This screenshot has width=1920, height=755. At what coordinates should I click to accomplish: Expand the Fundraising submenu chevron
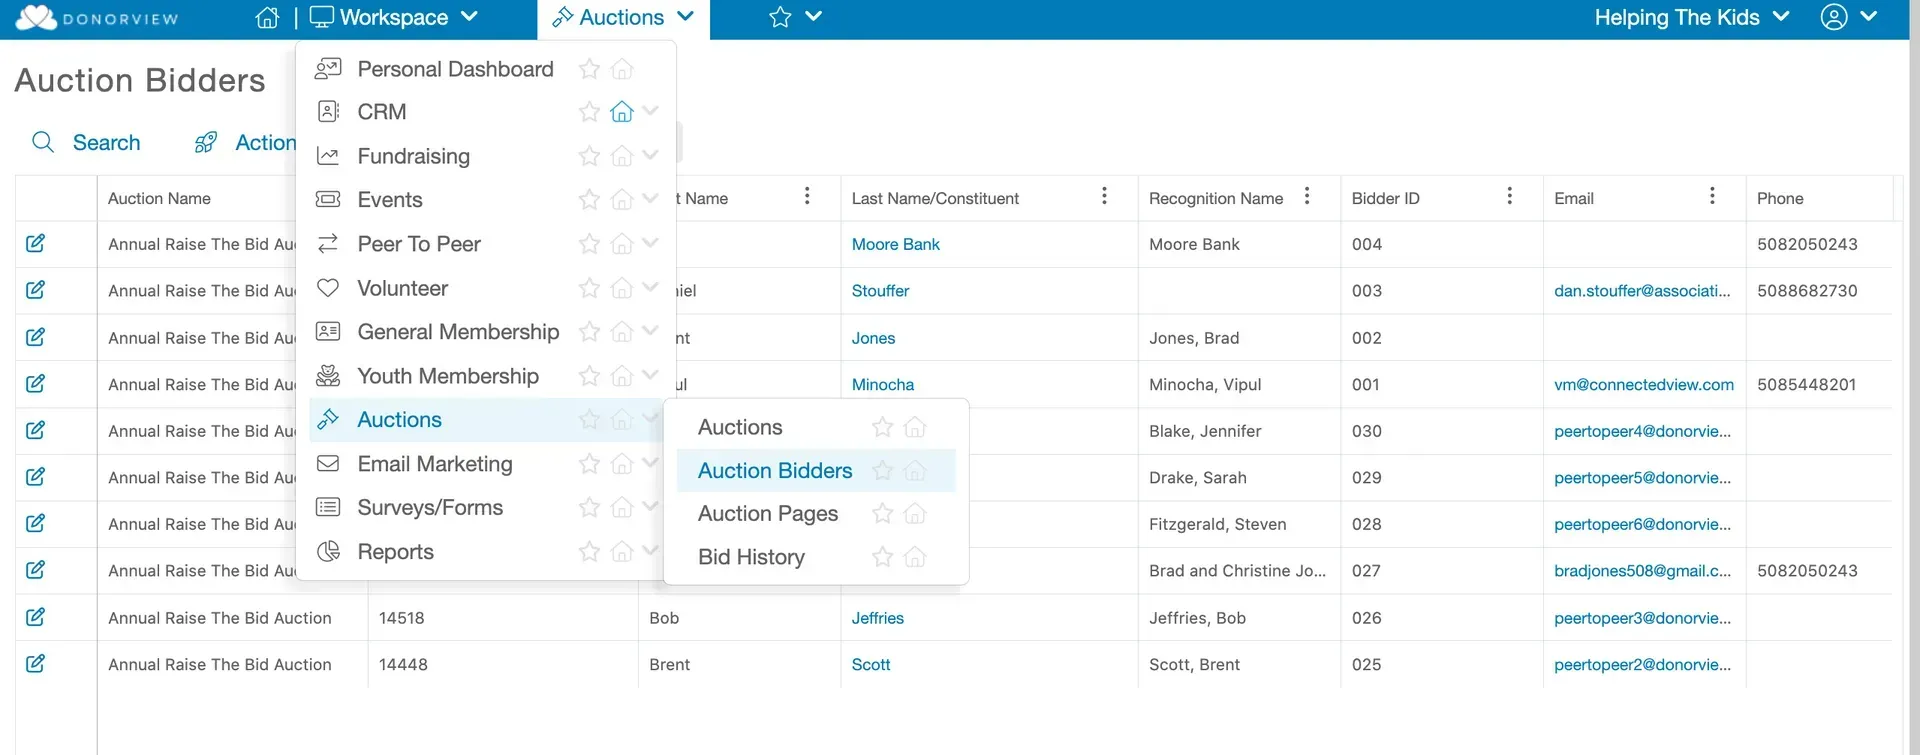click(x=651, y=155)
